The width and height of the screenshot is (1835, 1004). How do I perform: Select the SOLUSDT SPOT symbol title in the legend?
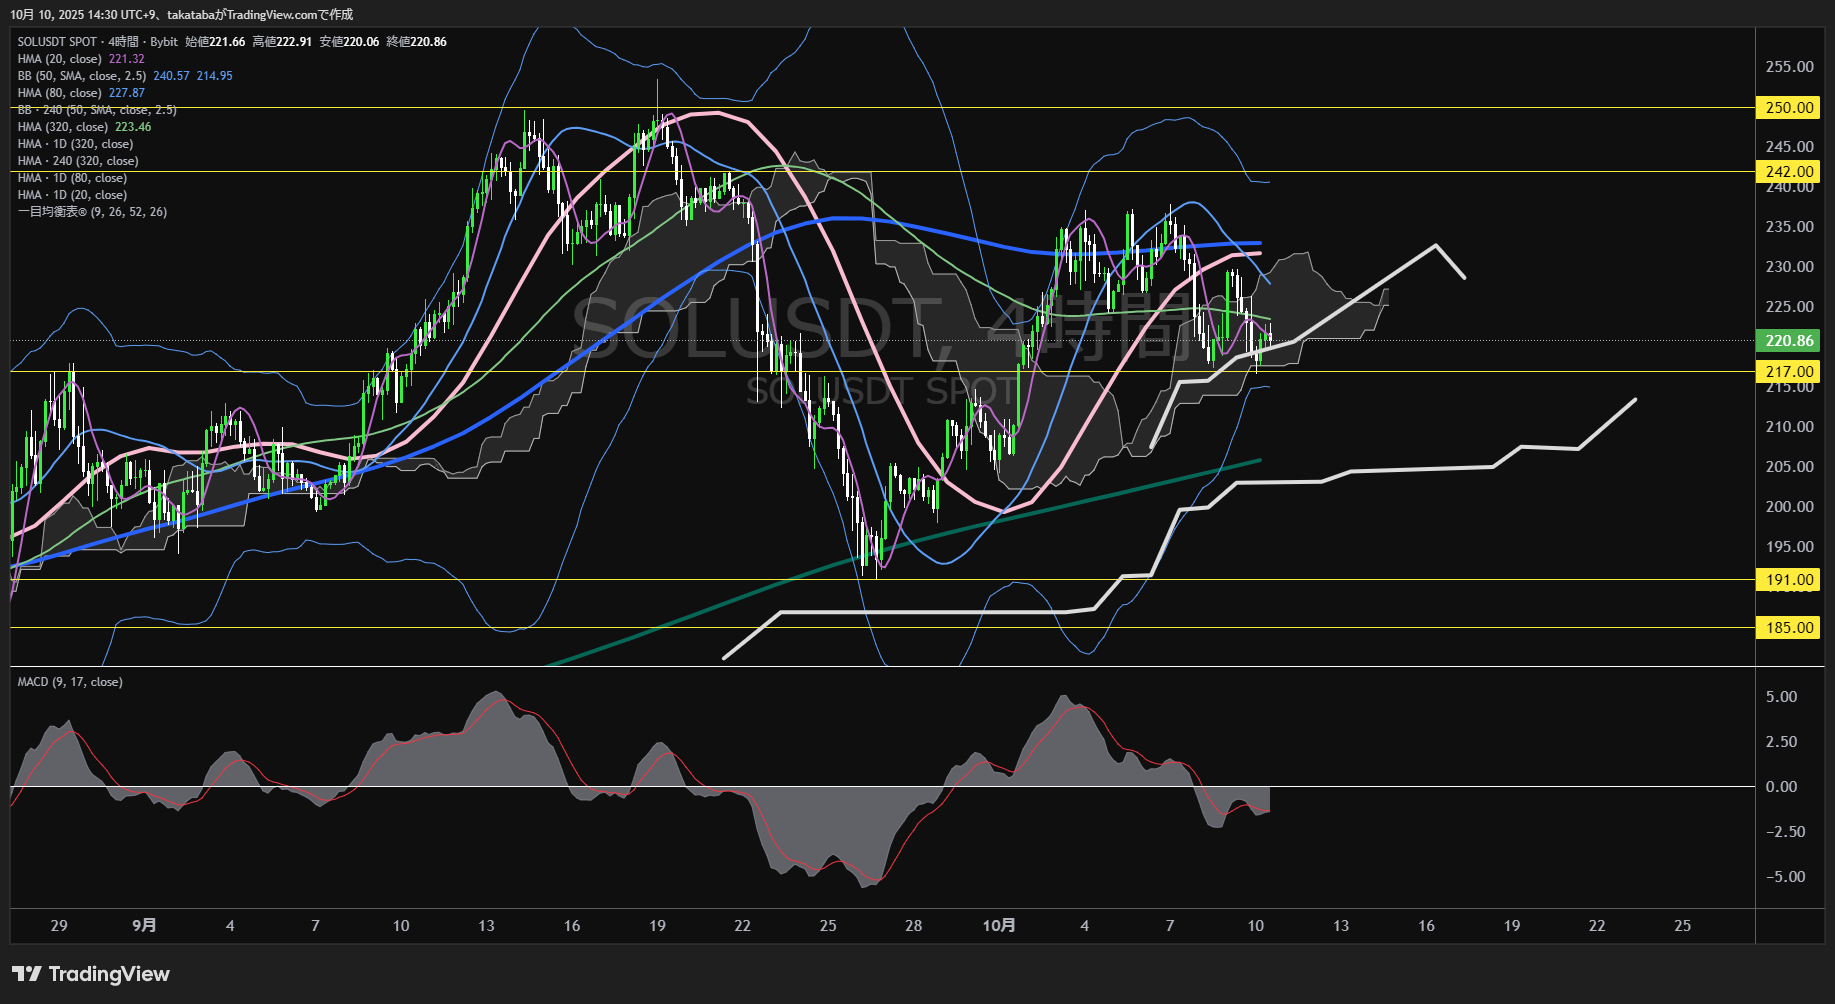point(57,42)
